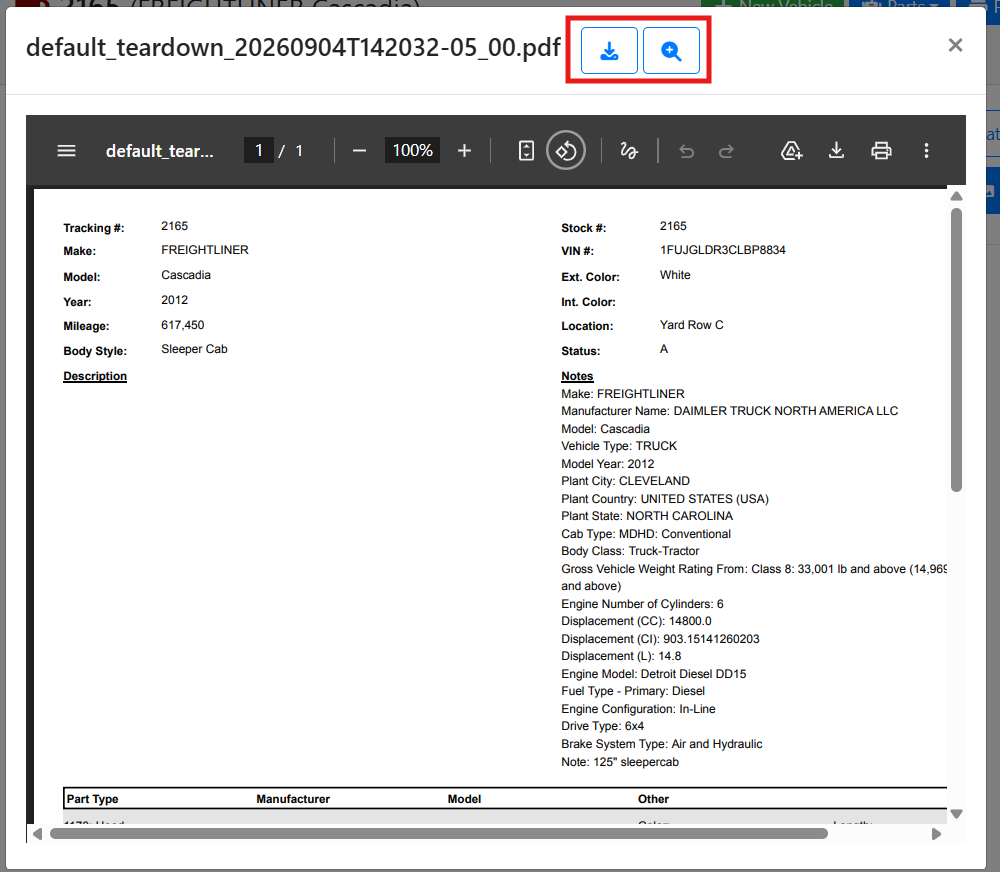Click the 100% zoom level field

pos(413,151)
